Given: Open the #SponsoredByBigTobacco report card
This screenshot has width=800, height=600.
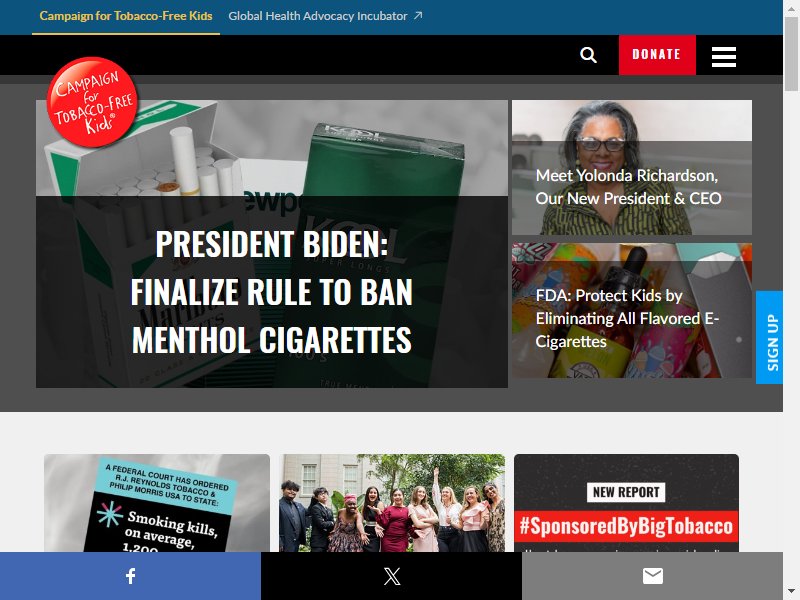Looking at the screenshot, I should [627, 503].
